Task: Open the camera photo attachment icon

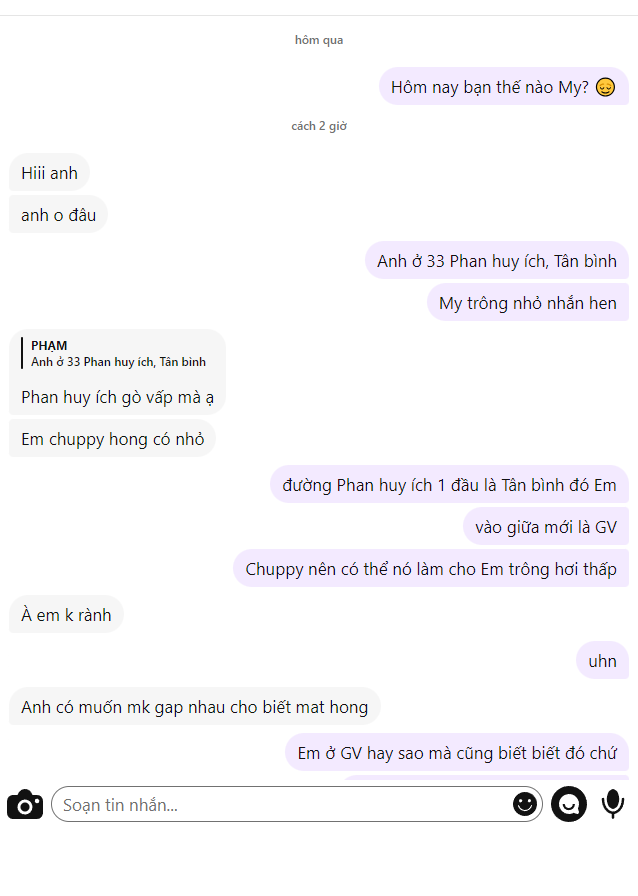Action: click(25, 805)
